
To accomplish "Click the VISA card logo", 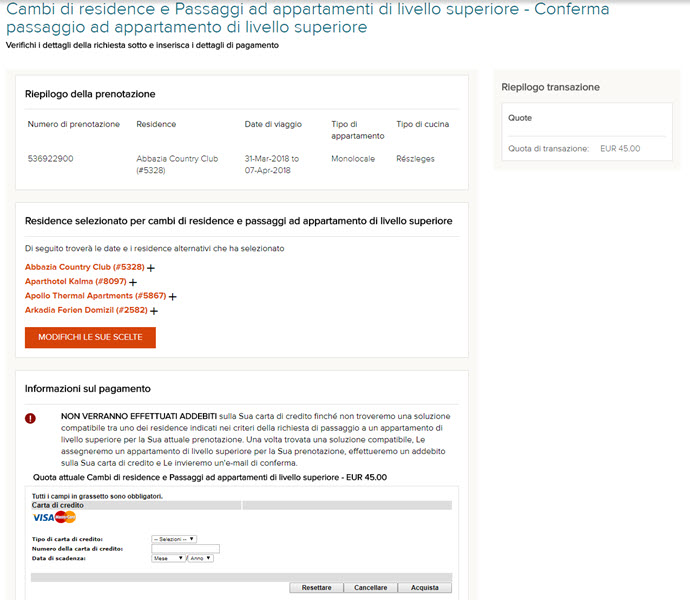I will [x=43, y=517].
